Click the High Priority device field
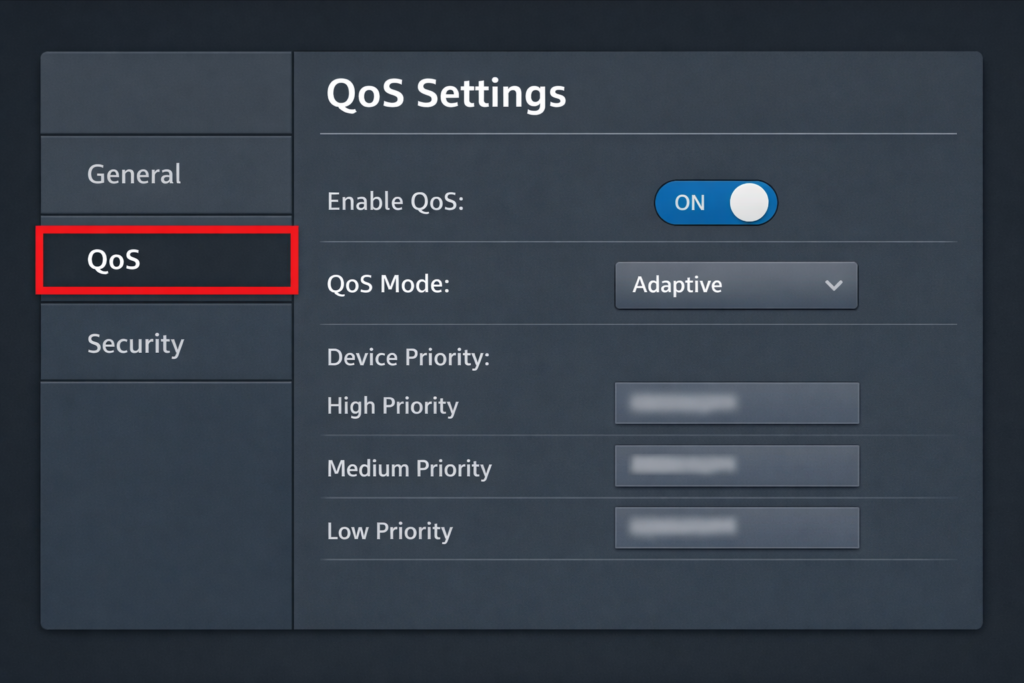The width and height of the screenshot is (1024, 683). click(x=737, y=403)
